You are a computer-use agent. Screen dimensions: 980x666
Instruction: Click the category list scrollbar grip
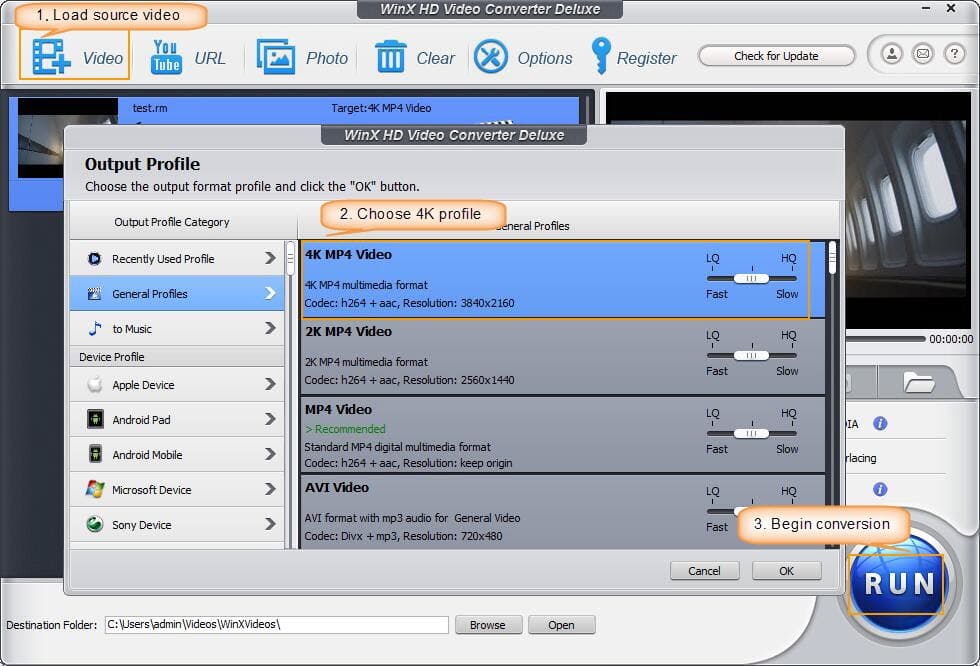[291, 259]
